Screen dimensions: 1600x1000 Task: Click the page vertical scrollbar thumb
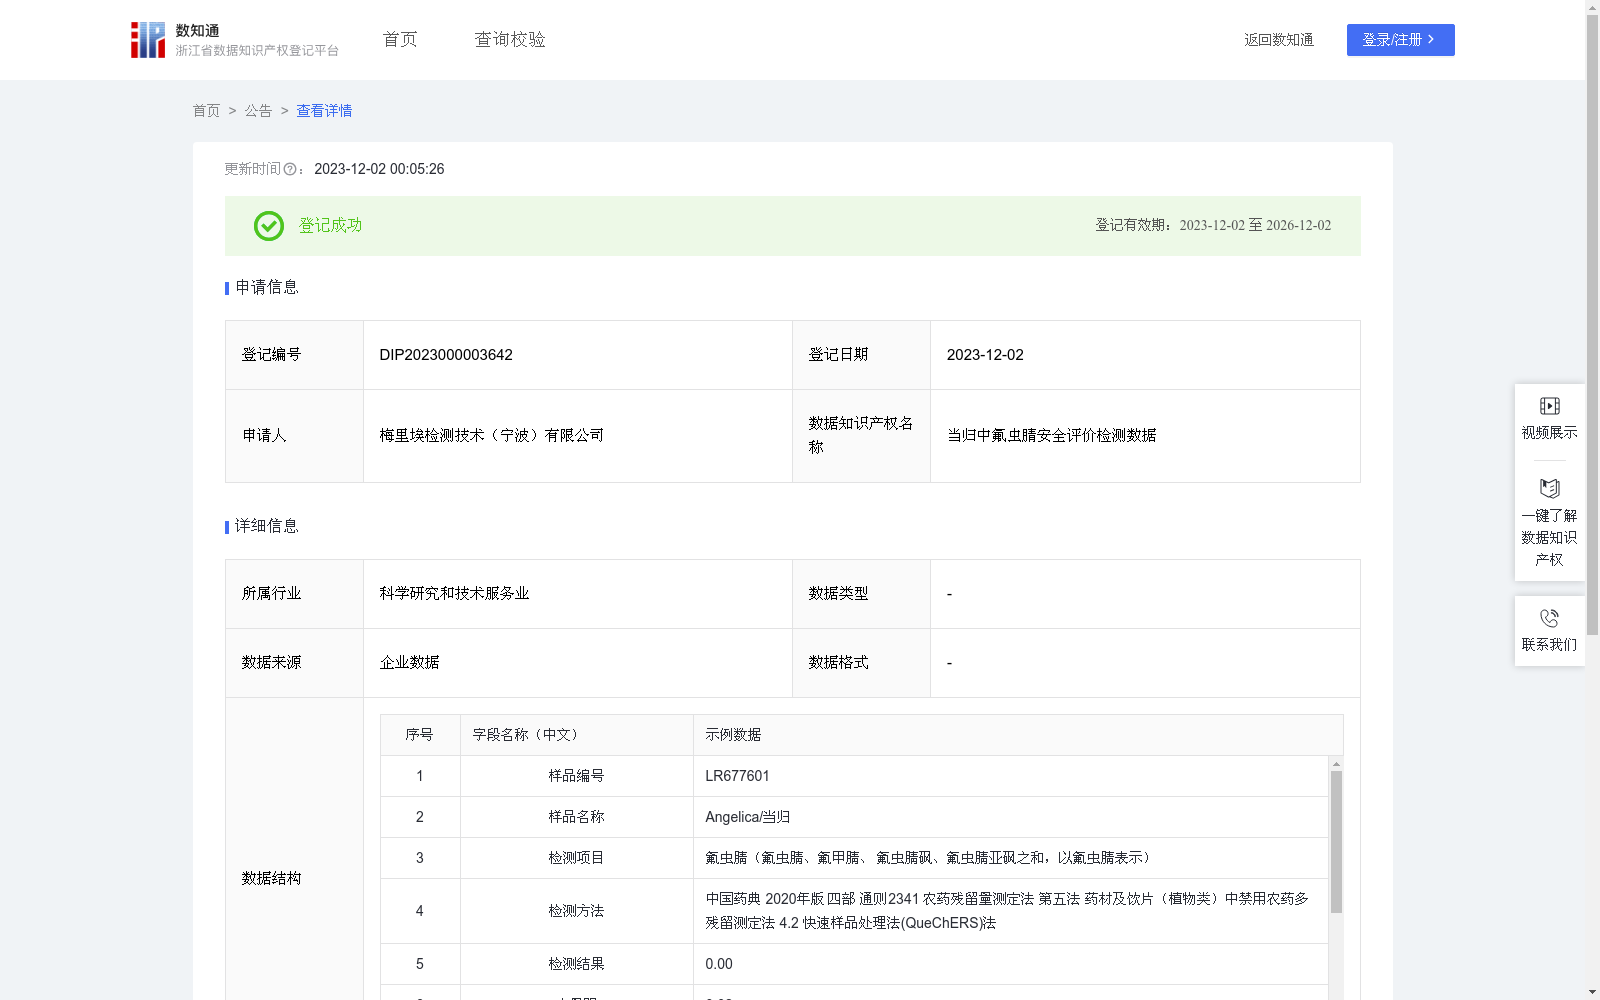1592,325
